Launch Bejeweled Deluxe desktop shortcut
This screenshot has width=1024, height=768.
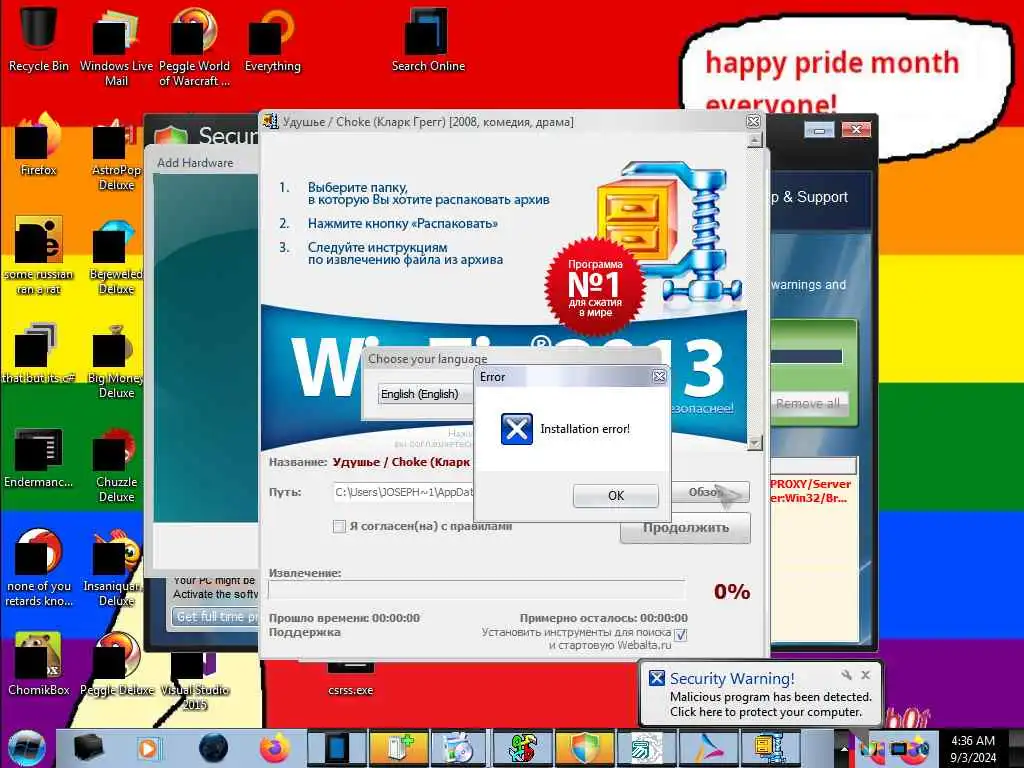point(116,256)
